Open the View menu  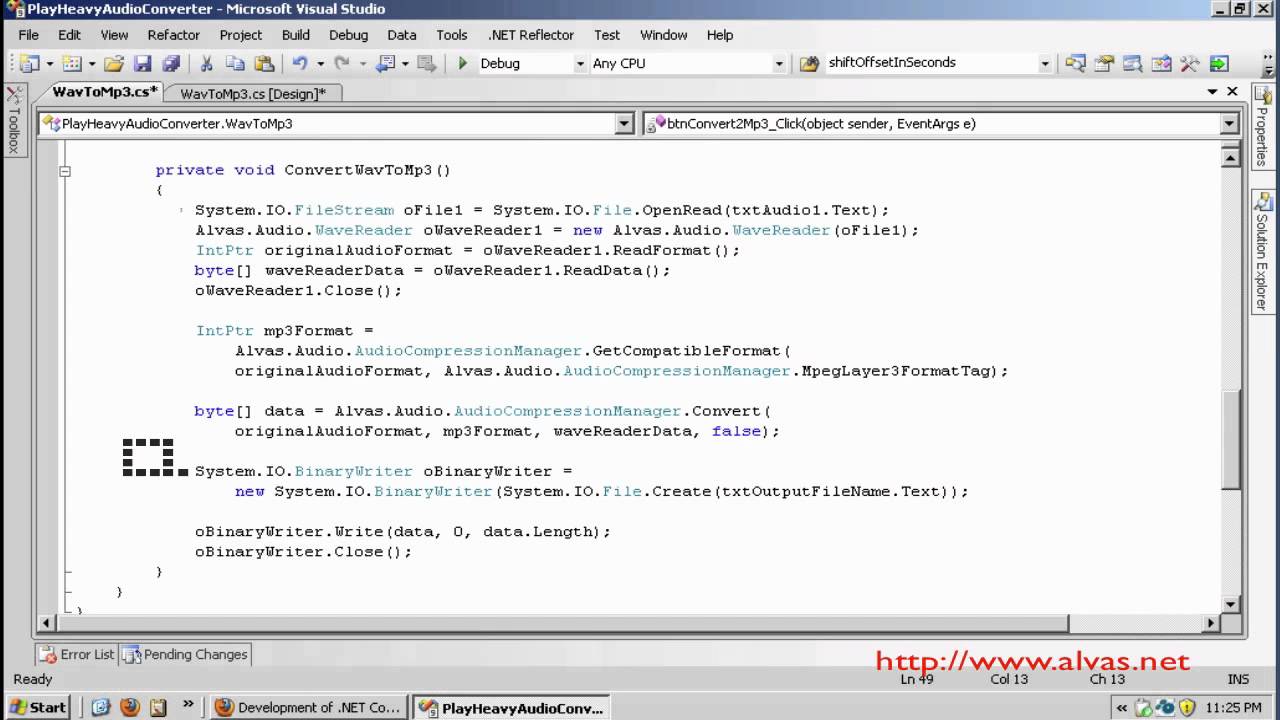(114, 35)
